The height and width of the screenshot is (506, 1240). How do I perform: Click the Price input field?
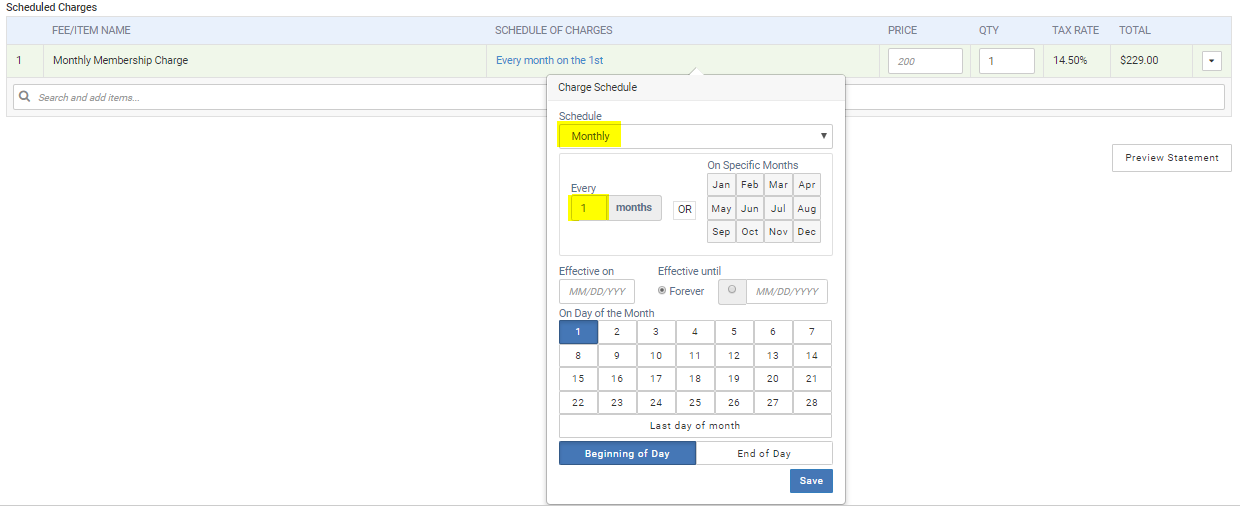coord(925,61)
